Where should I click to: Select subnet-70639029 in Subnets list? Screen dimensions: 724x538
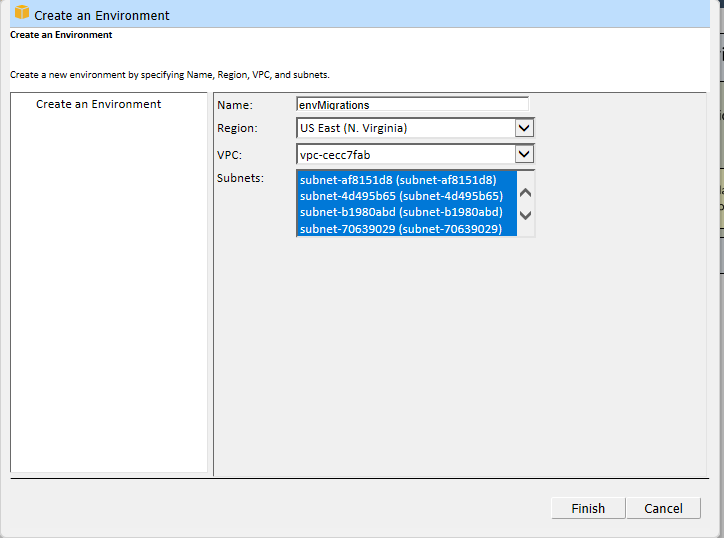pos(407,228)
